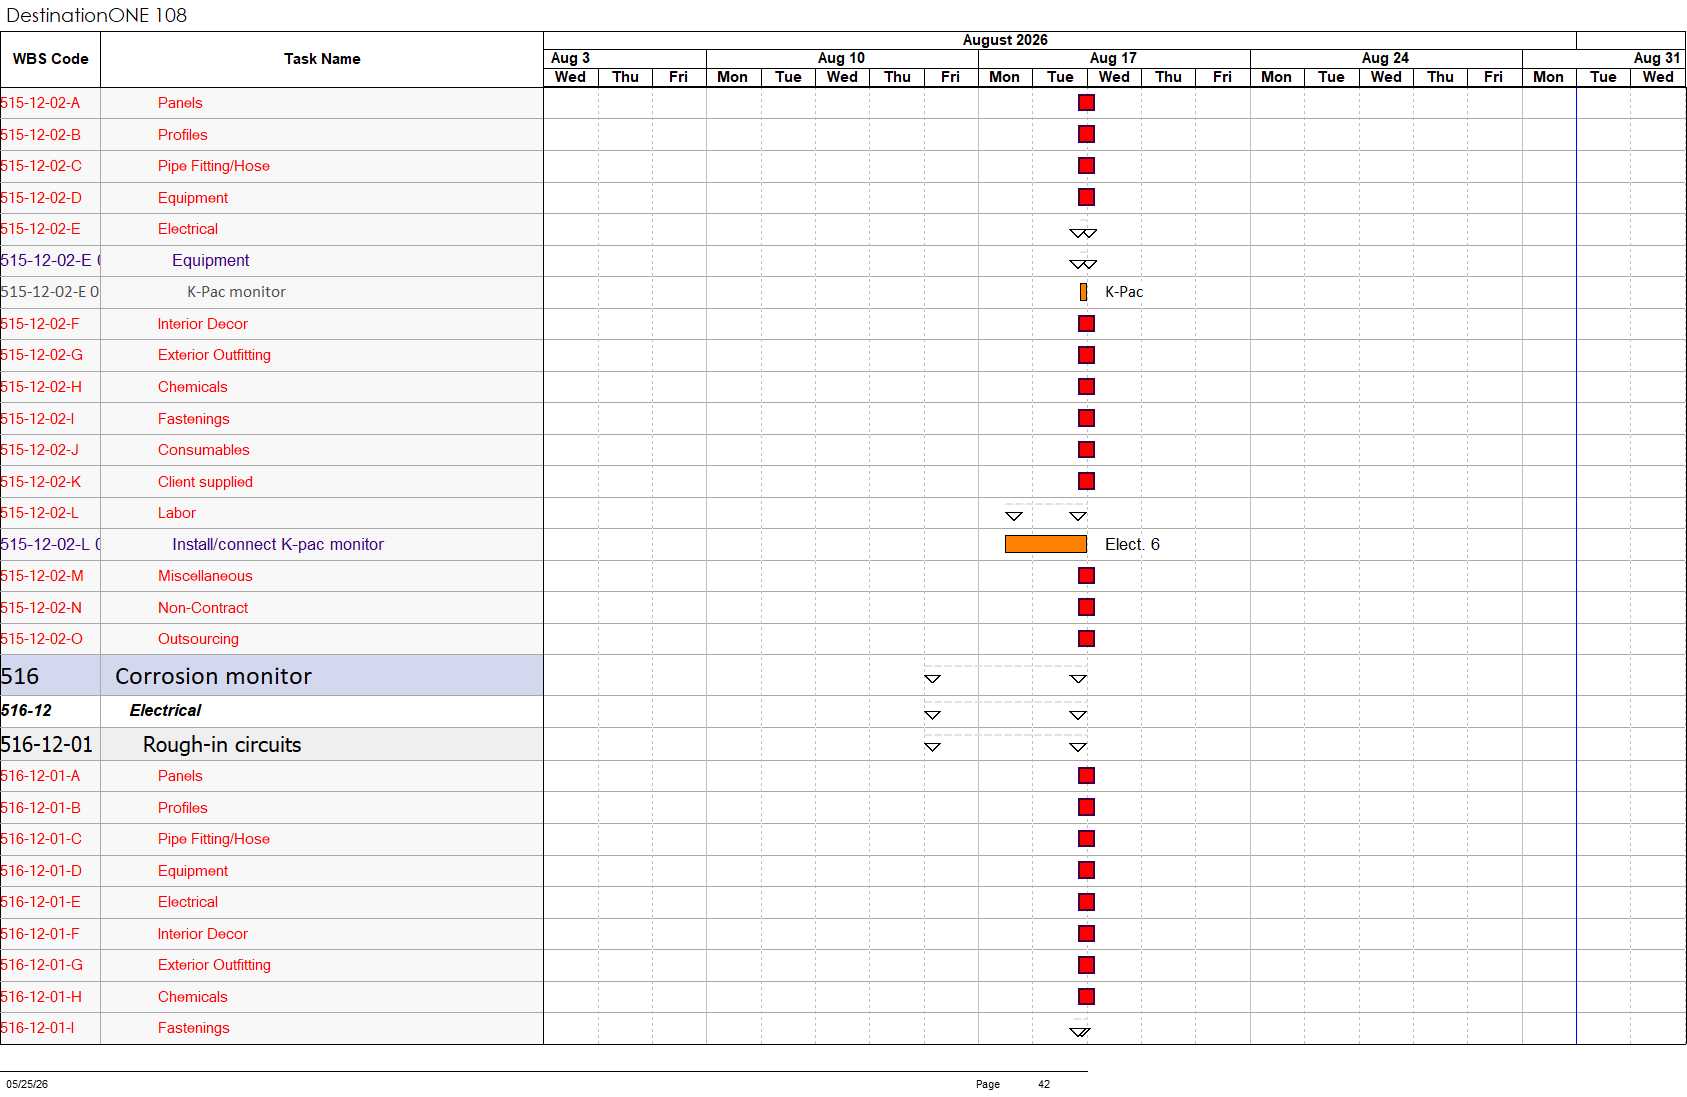Select the Non-Contract task
1687x1097 pixels.
203,608
